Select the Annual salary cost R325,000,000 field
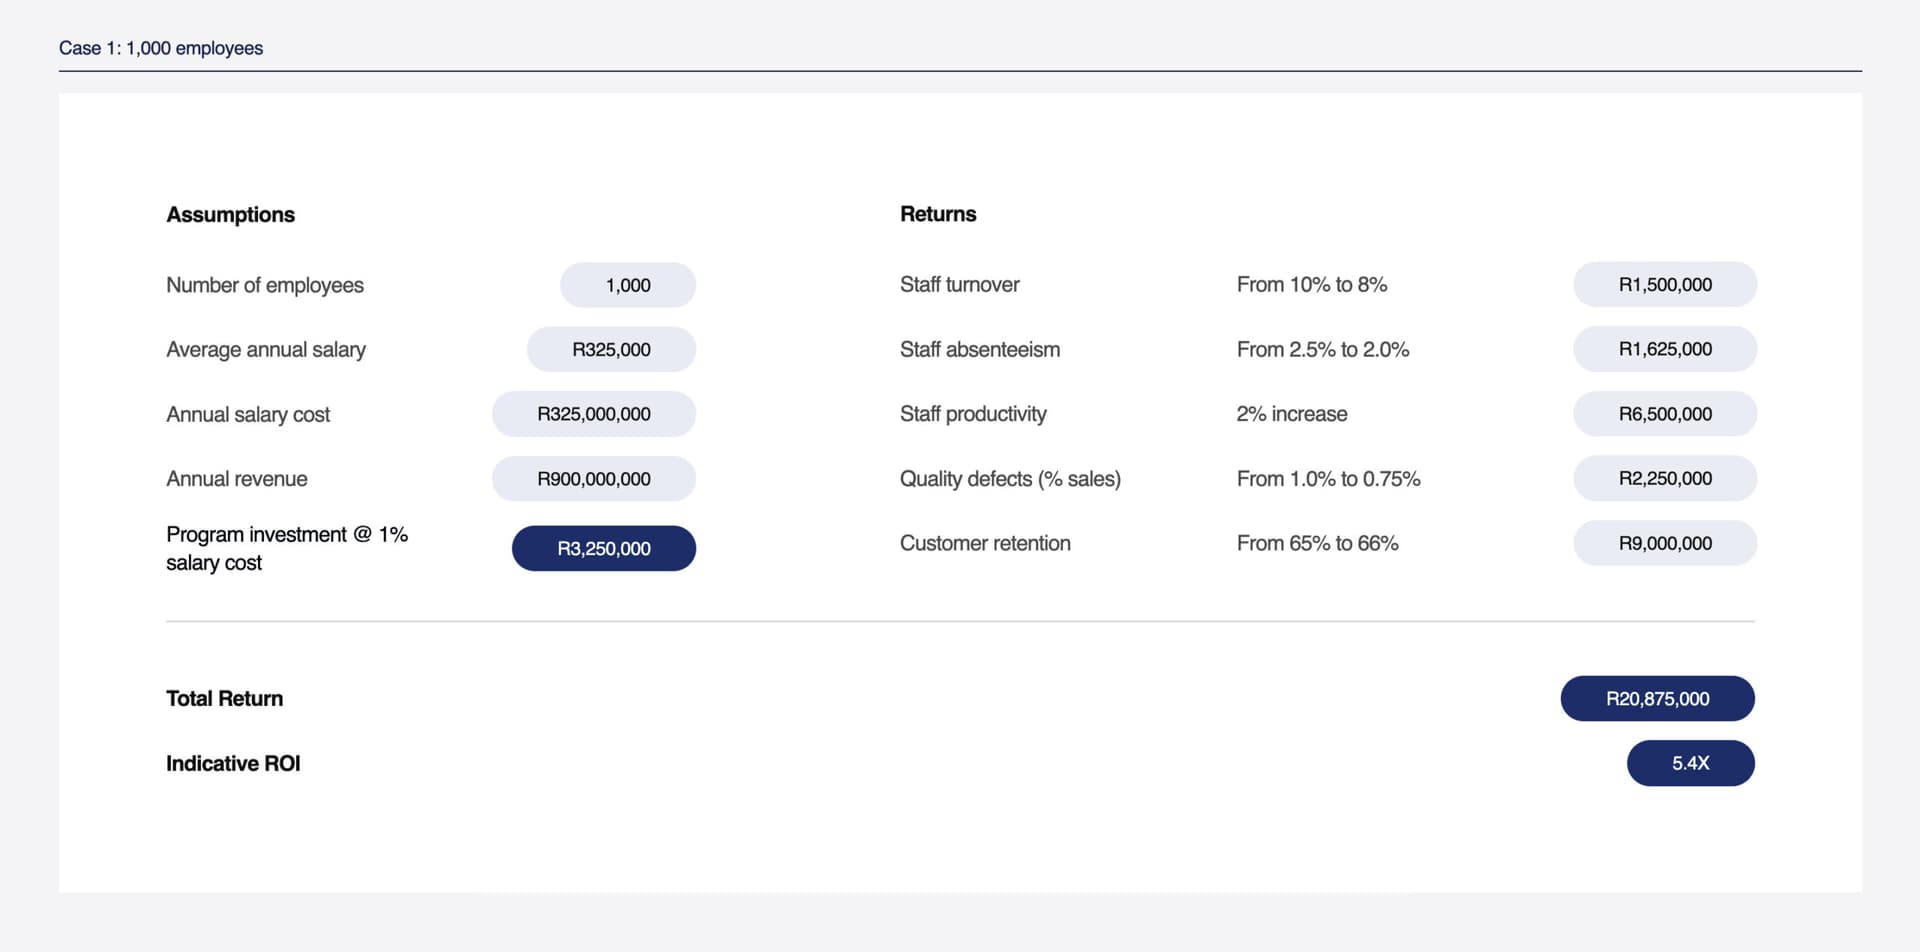 click(594, 414)
